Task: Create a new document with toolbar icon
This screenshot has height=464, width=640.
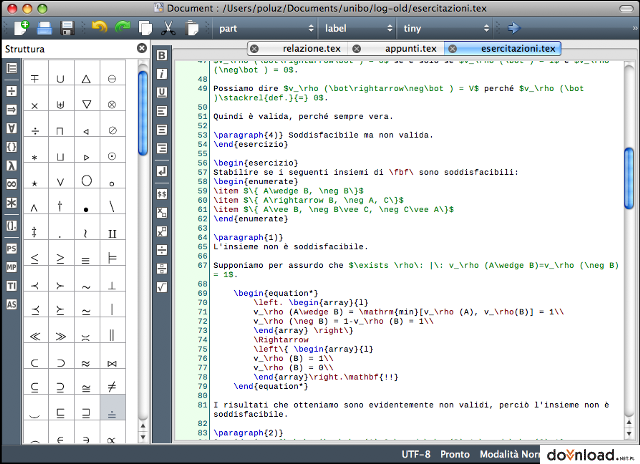Action: (x=21, y=28)
